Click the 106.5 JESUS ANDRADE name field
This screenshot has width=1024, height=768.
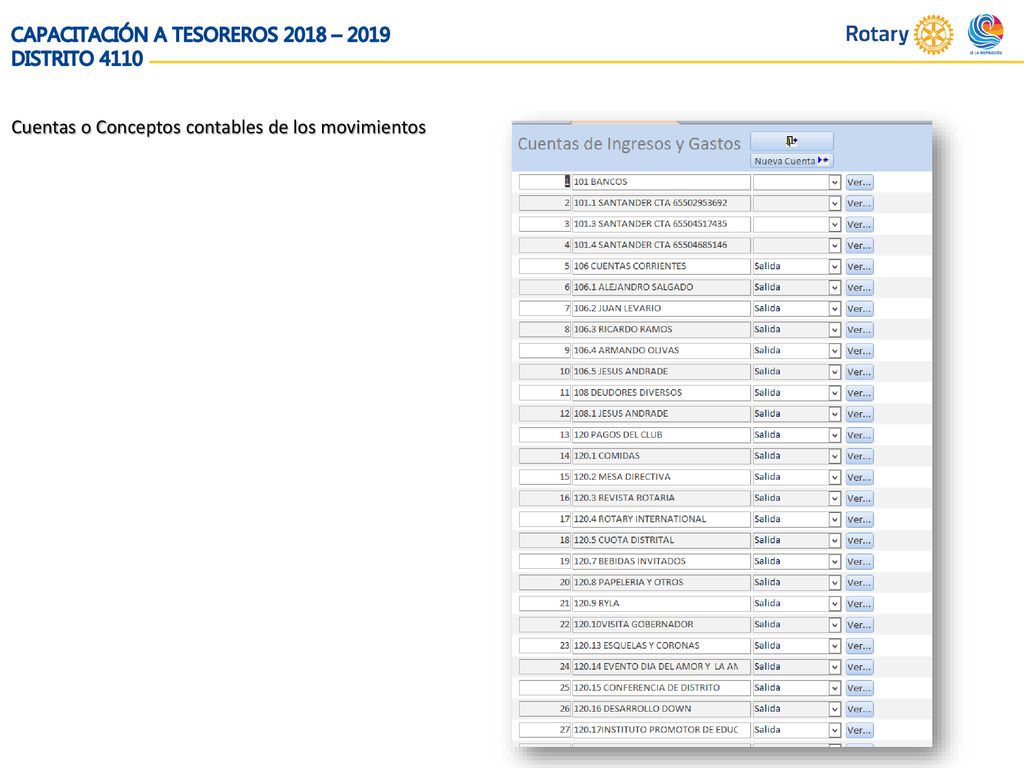[x=661, y=372]
